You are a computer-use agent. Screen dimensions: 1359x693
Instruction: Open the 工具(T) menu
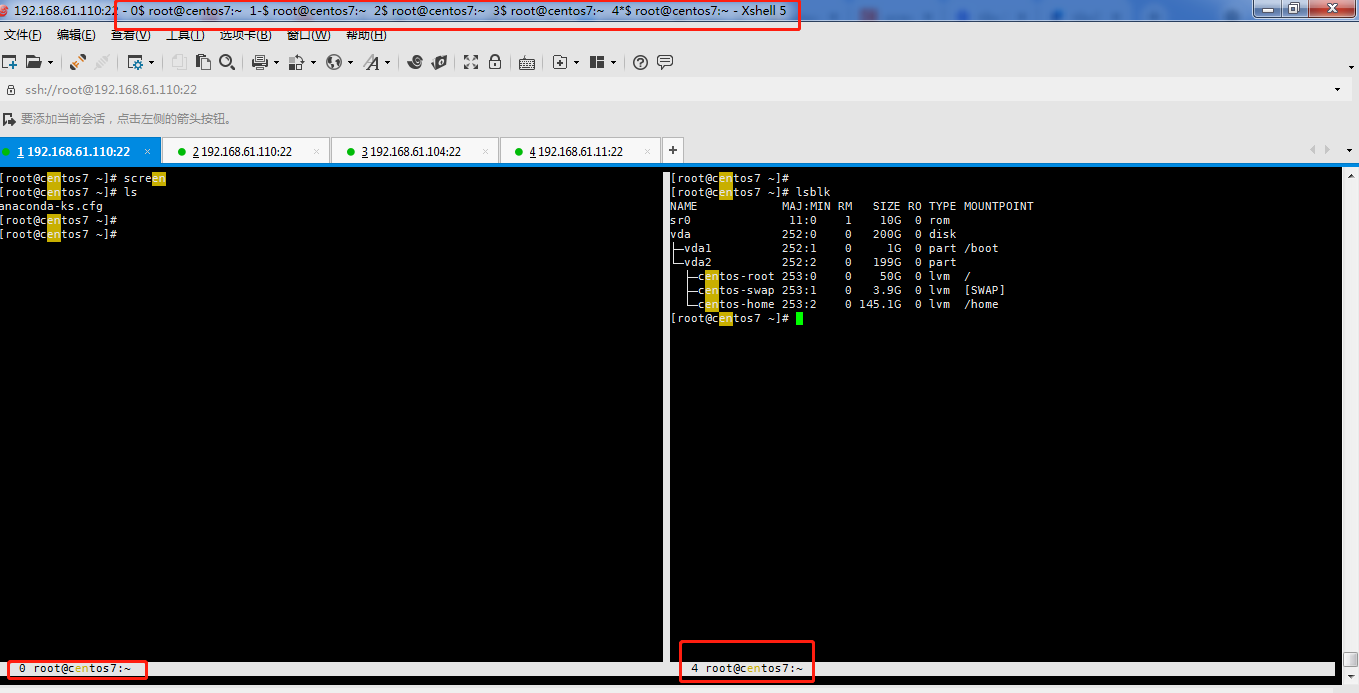(185, 35)
